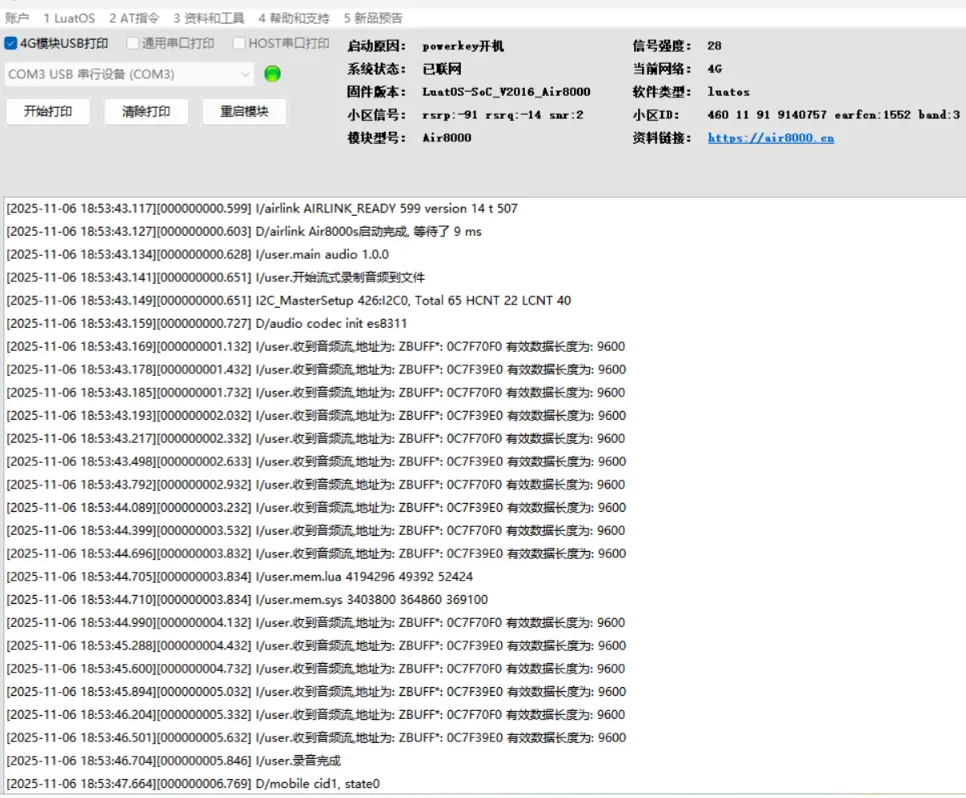This screenshot has width=966, height=798.
Task: Select the log line timestamped 18:53:45.600
Action: pos(316,669)
